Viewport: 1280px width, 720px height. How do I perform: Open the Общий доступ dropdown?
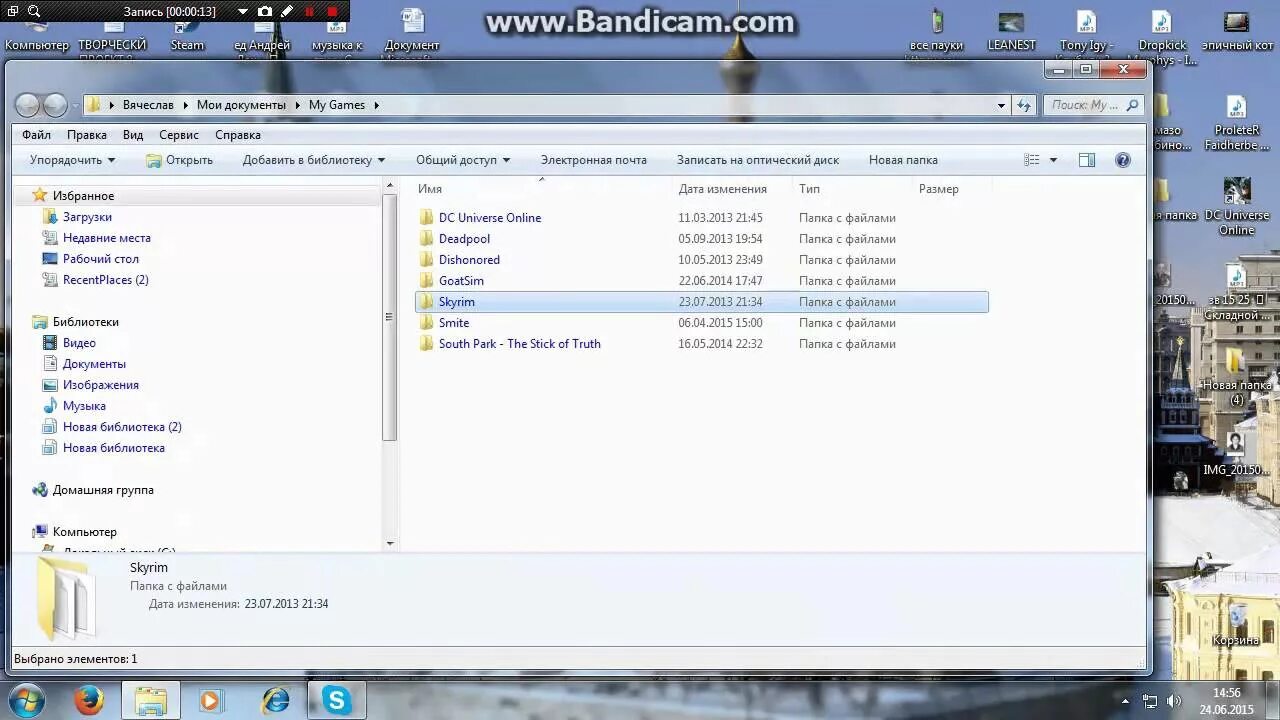[x=463, y=160]
